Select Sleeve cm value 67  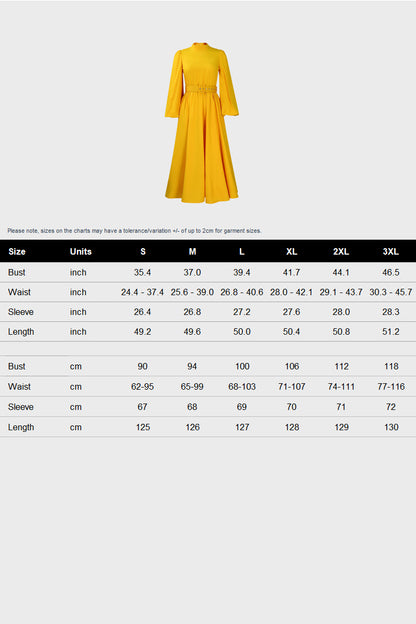coord(143,407)
